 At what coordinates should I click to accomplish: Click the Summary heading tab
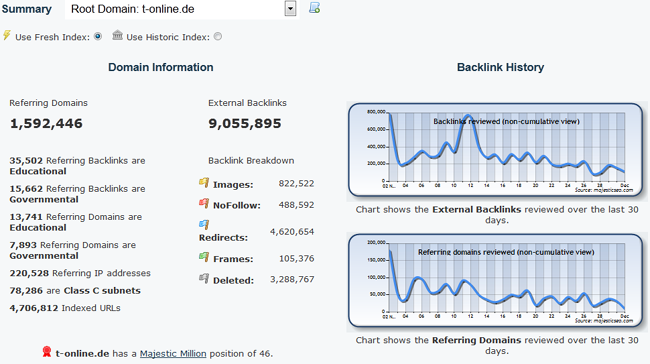point(27,9)
